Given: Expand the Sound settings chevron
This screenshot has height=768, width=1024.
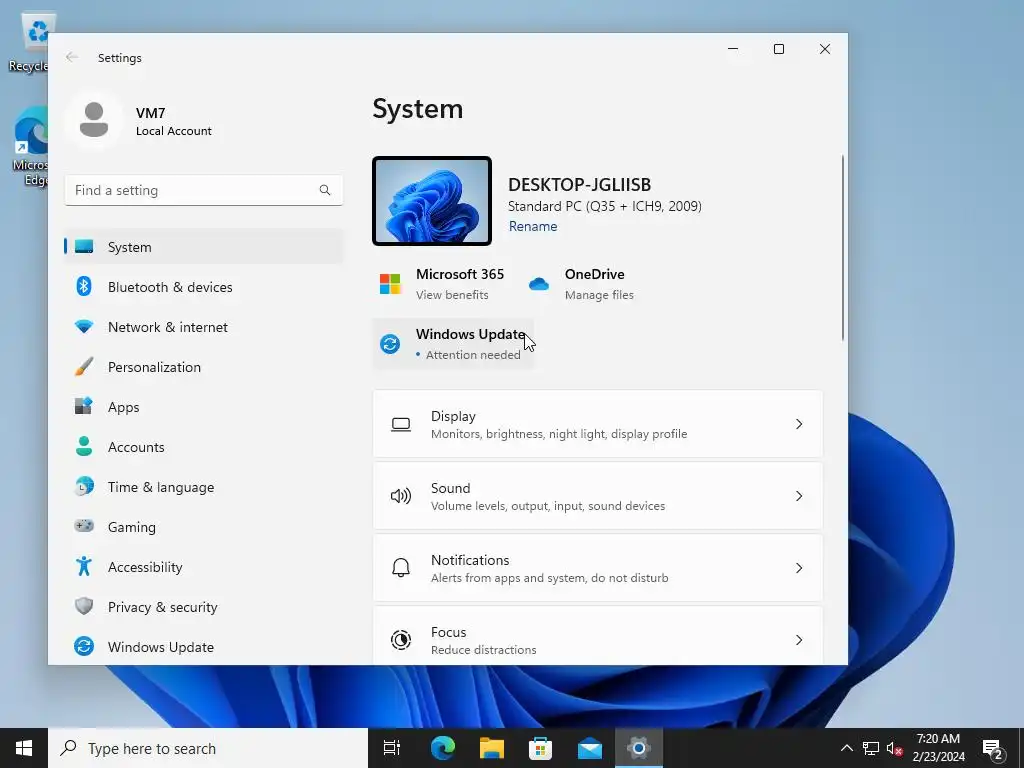Looking at the screenshot, I should pyautogui.click(x=799, y=496).
